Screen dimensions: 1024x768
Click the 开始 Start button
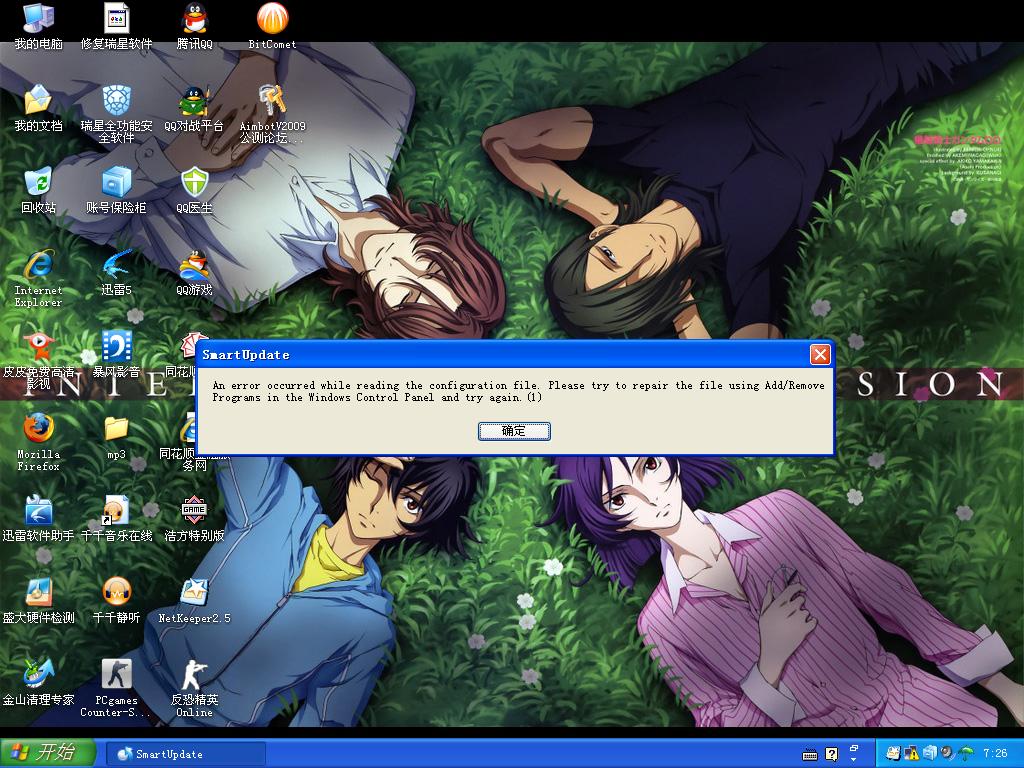(x=47, y=753)
